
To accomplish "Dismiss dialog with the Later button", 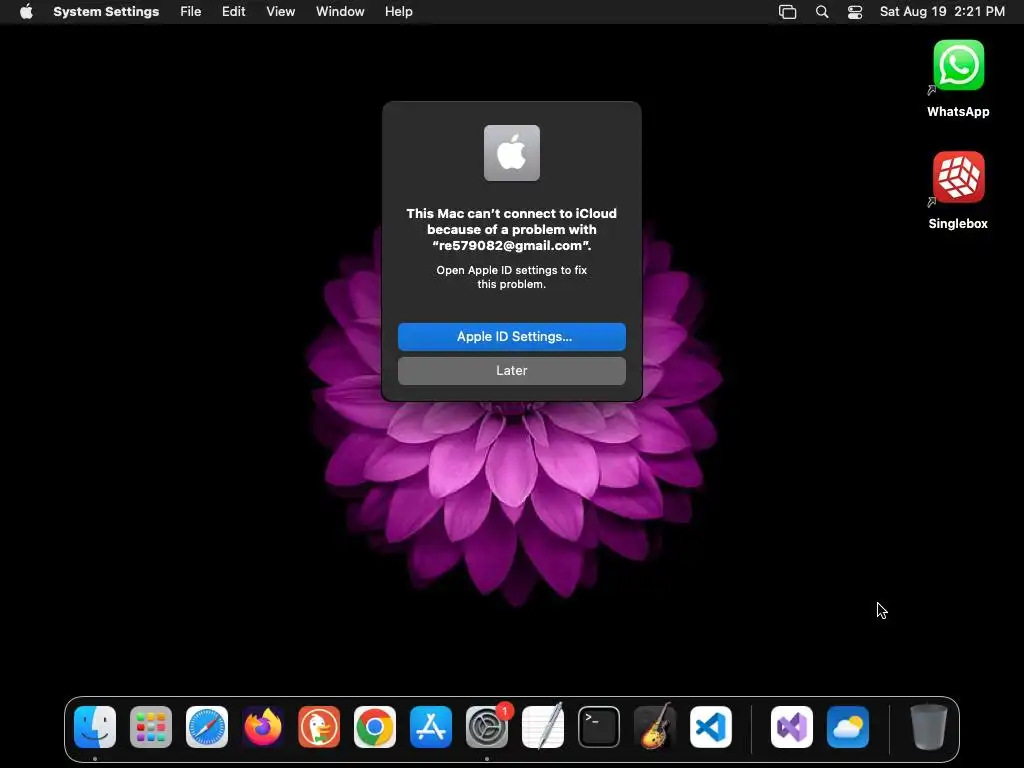I will pos(512,370).
